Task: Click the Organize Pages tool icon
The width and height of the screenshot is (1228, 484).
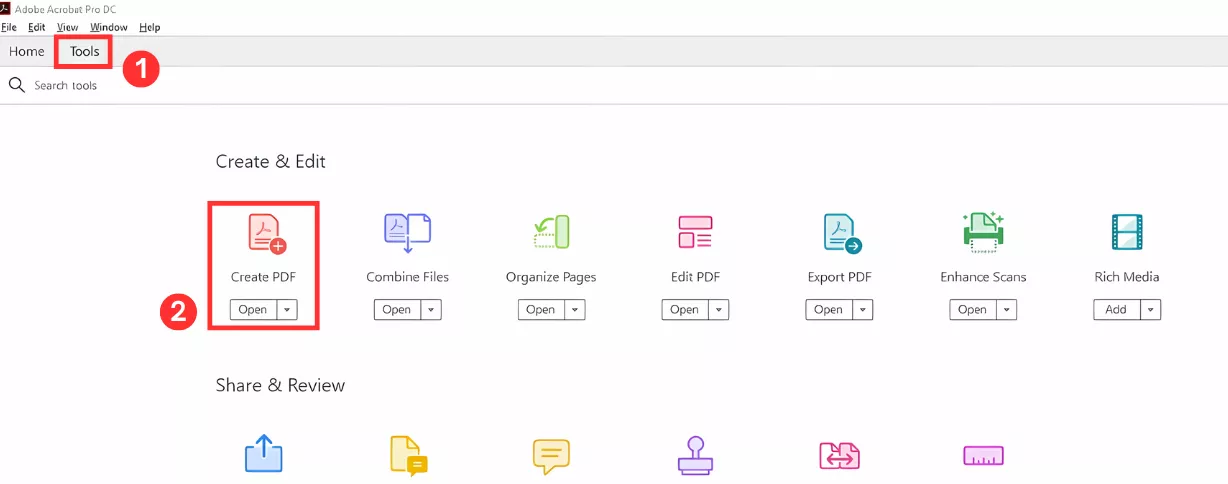Action: click(x=551, y=232)
